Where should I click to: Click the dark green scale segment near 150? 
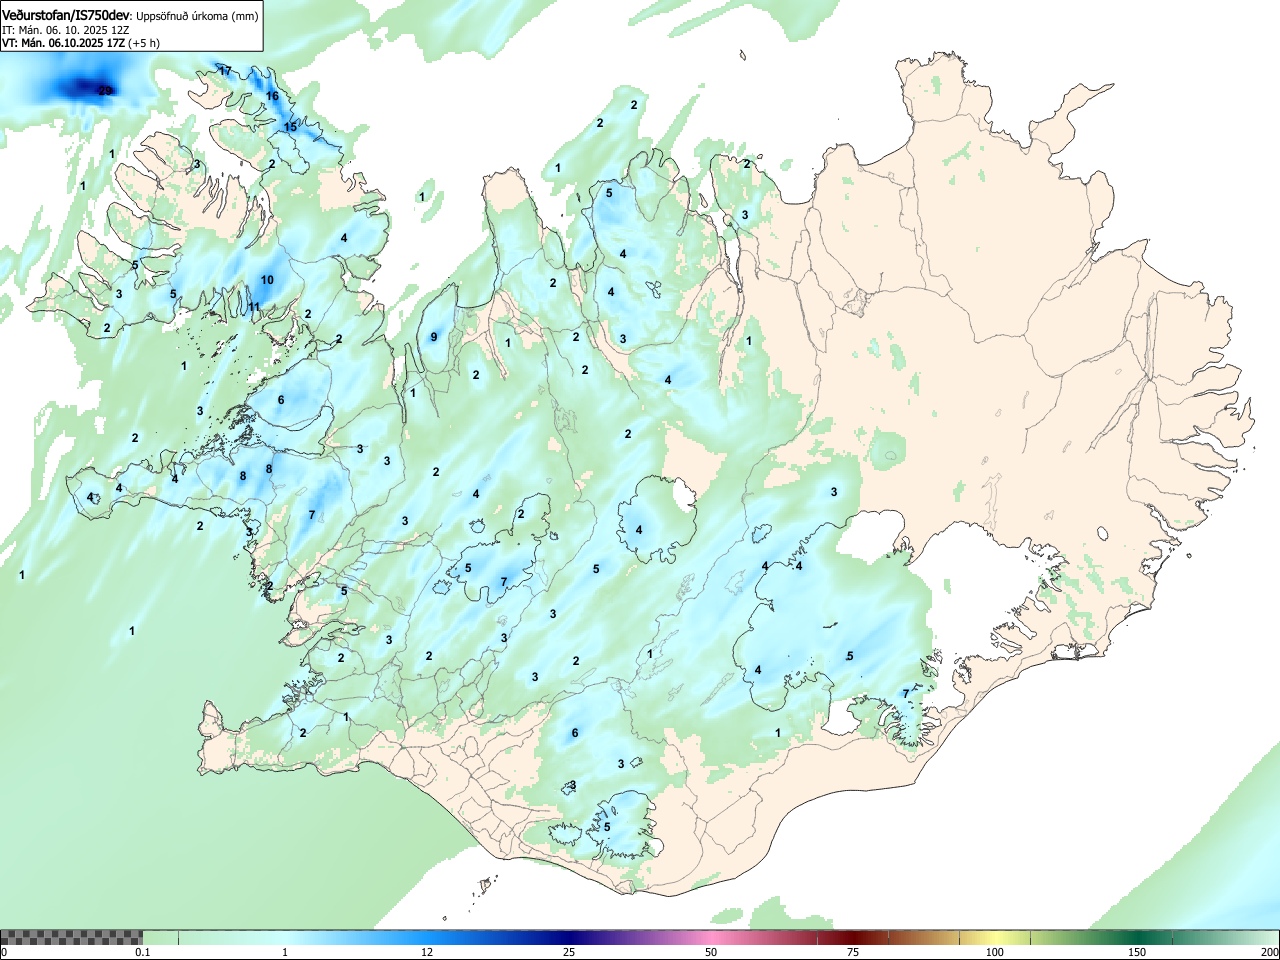tap(1136, 937)
